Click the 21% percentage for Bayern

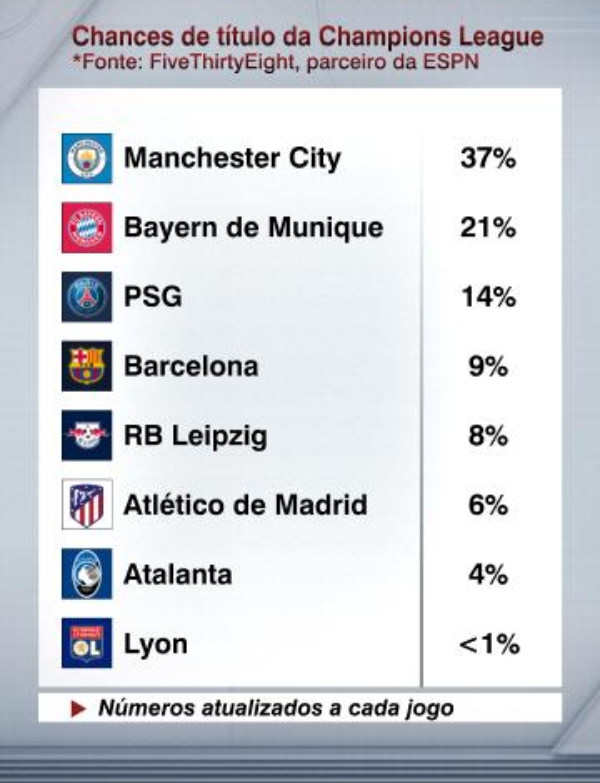tap(488, 228)
